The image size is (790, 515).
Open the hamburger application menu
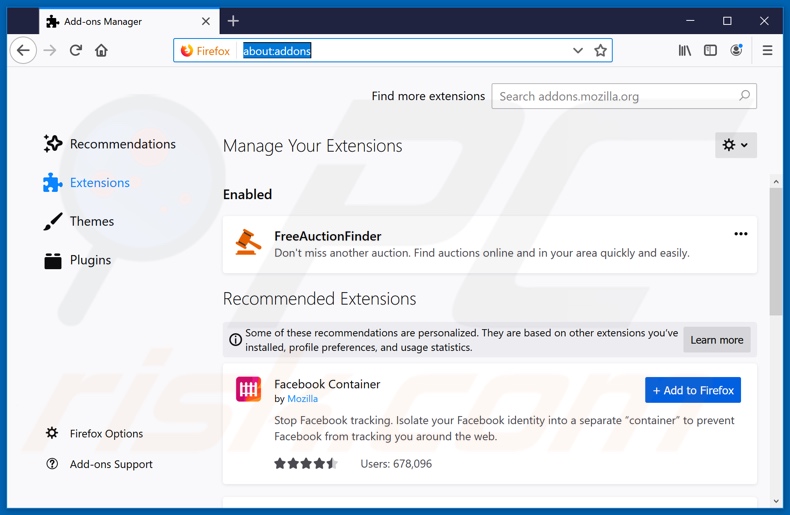pos(767,50)
